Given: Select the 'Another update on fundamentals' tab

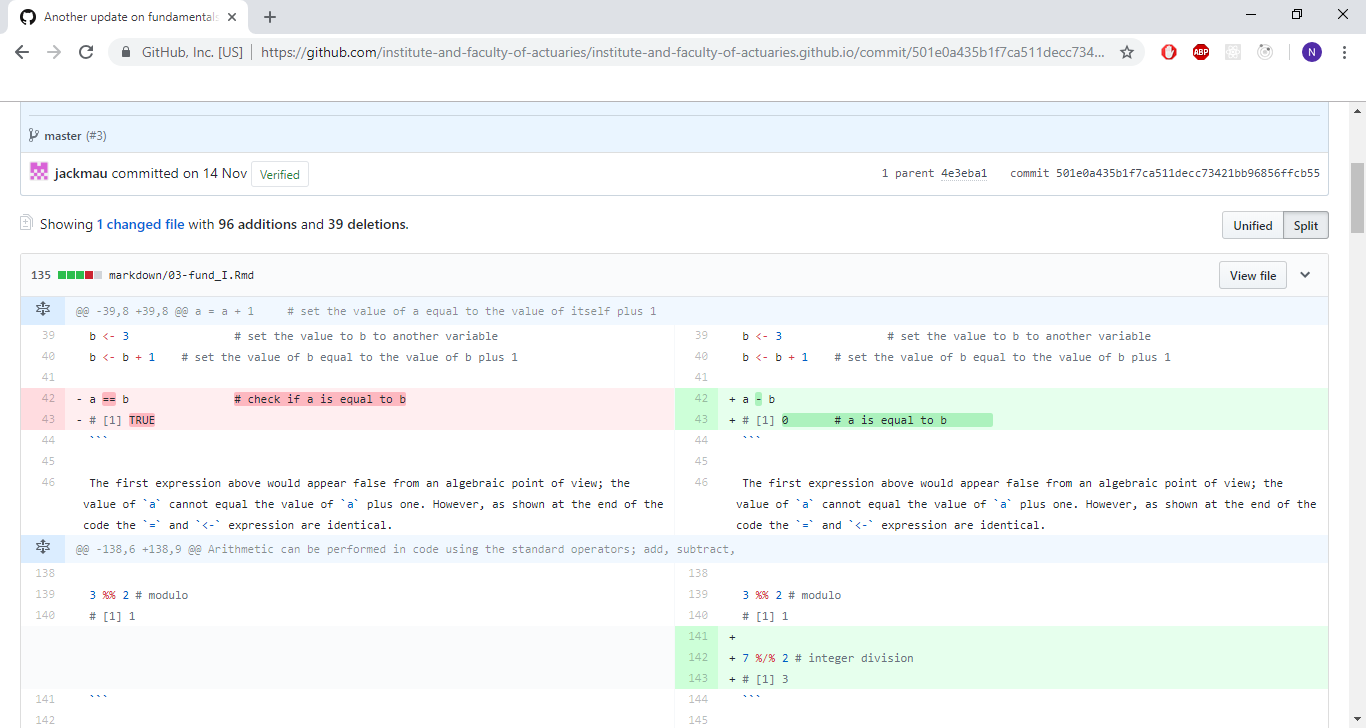Looking at the screenshot, I should coord(128,17).
